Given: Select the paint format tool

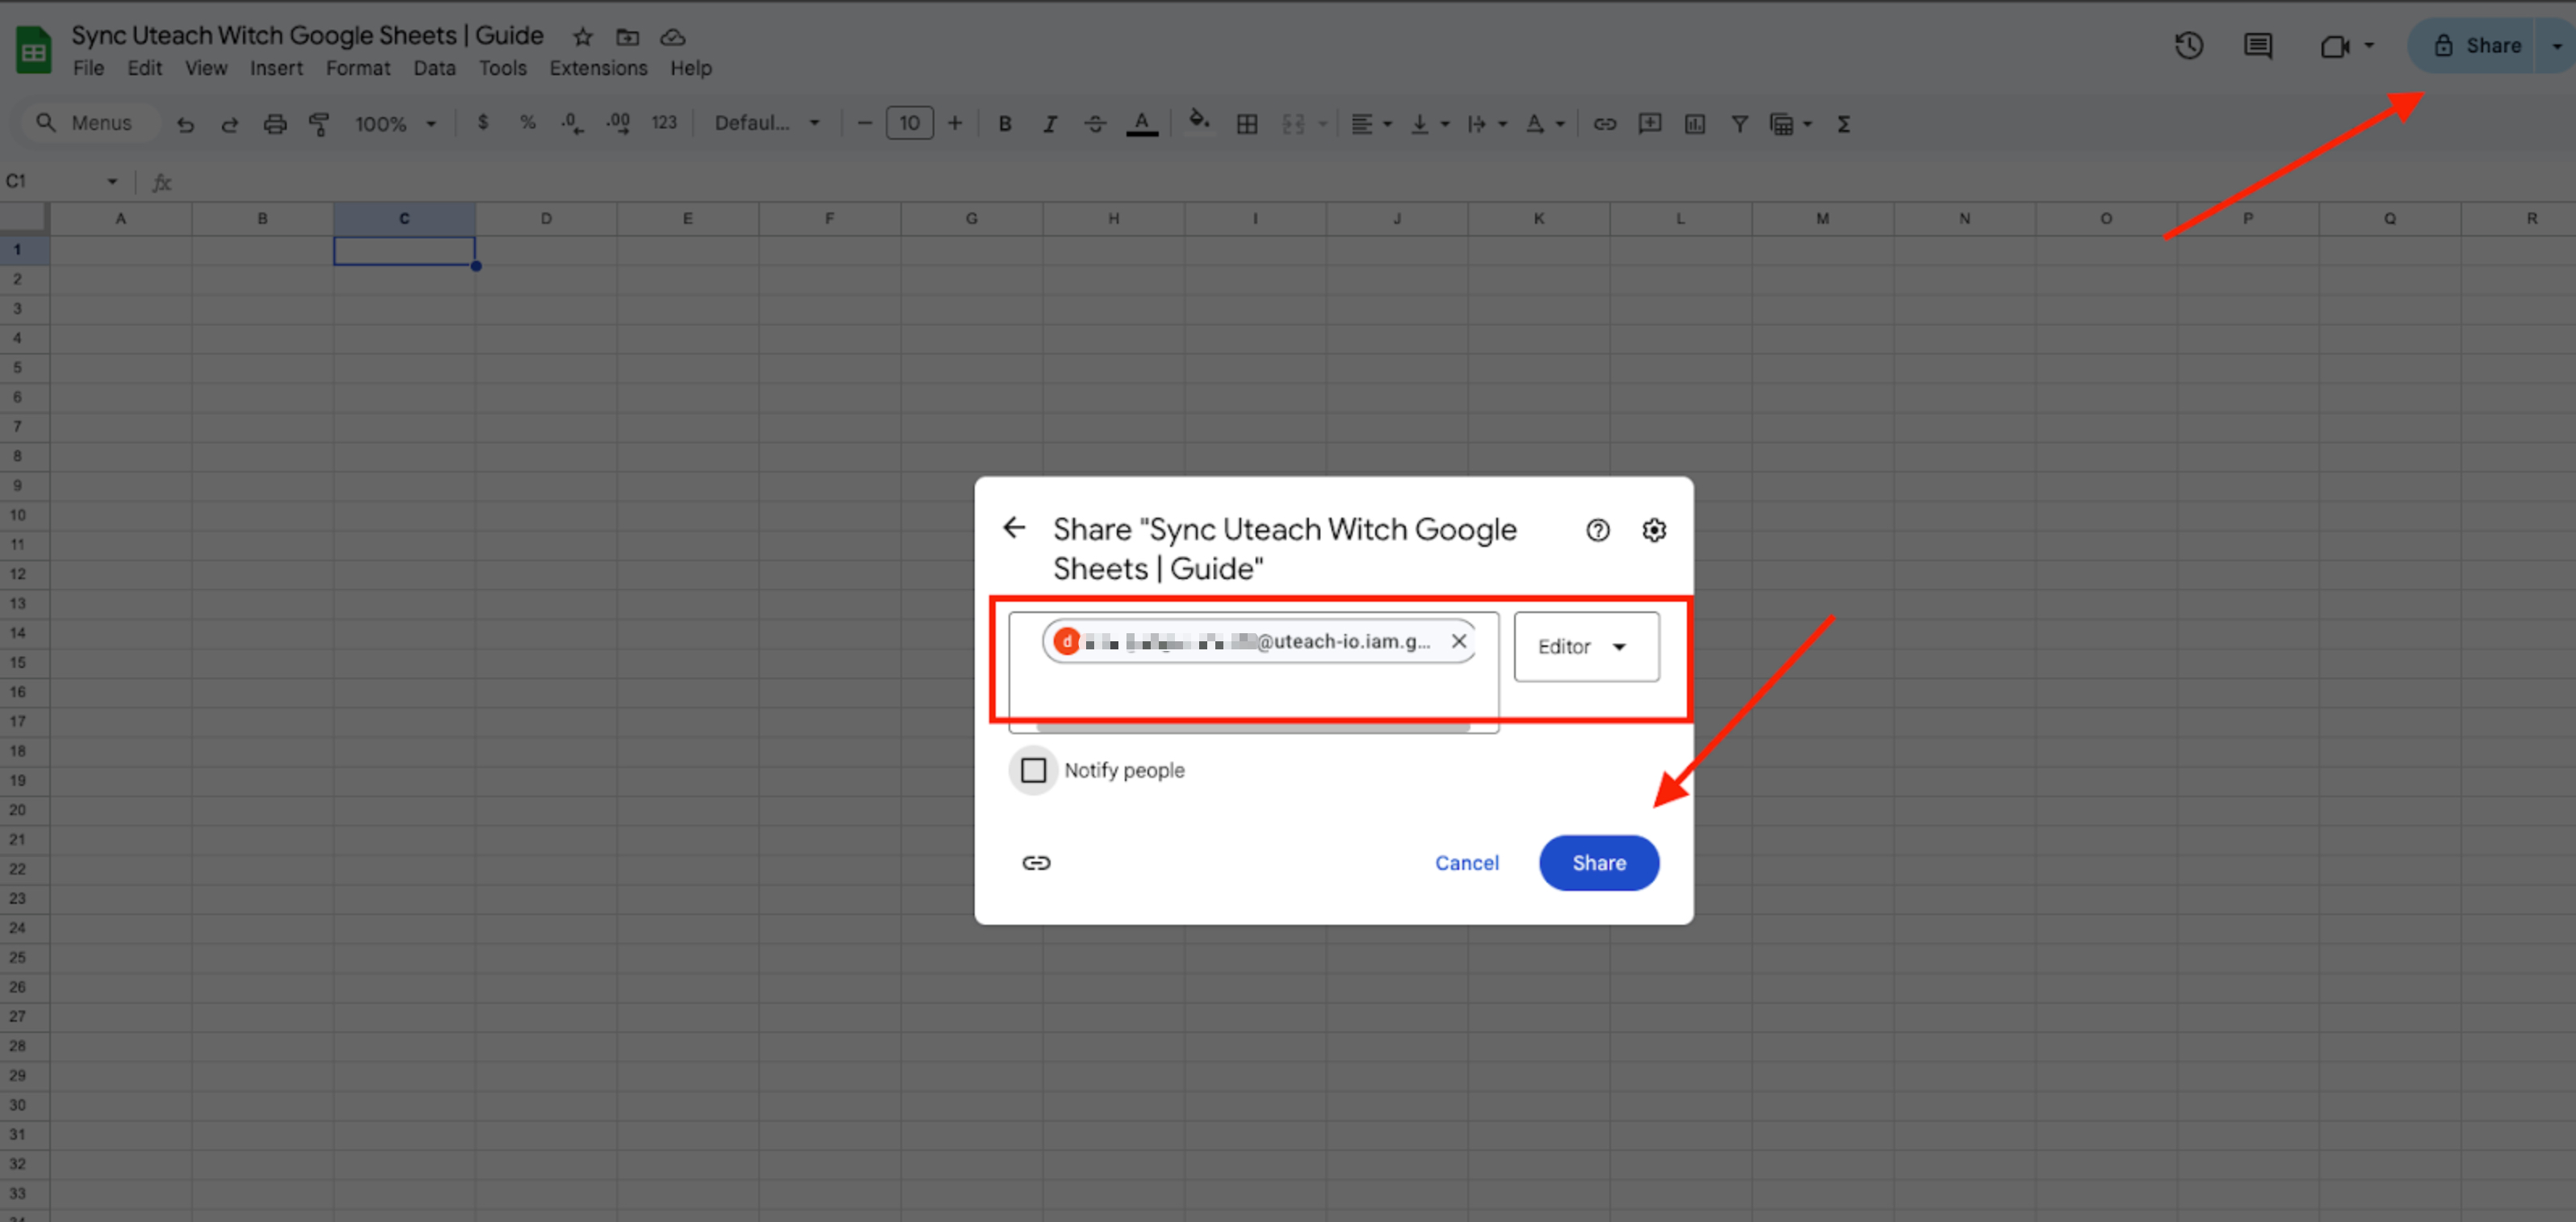Looking at the screenshot, I should 319,124.
